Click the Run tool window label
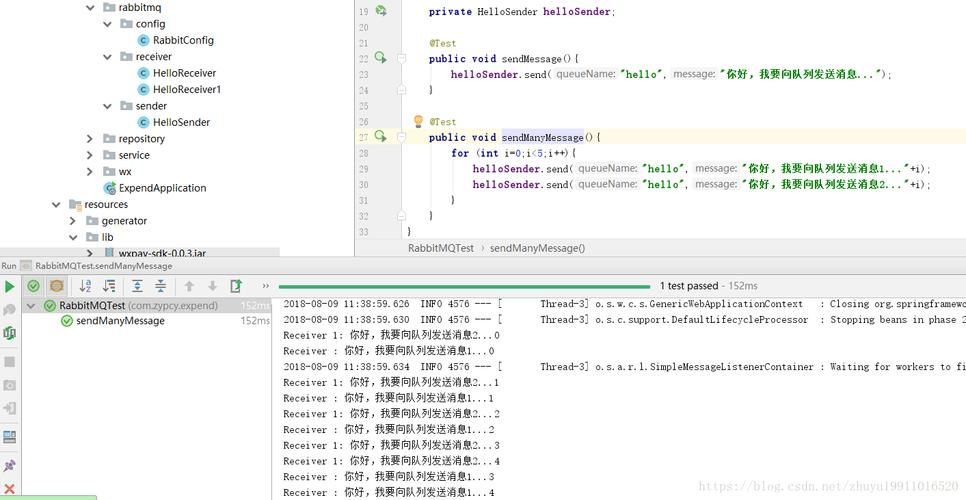Viewport: 966px width, 500px height. [9, 266]
